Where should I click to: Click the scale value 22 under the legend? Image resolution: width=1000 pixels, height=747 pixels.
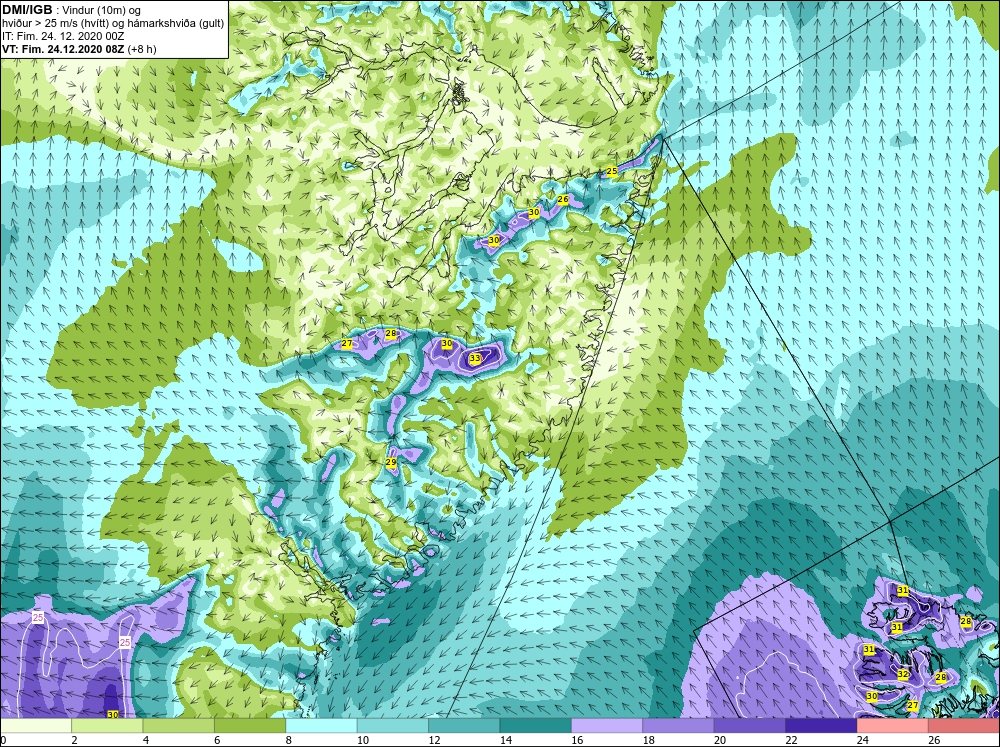[x=791, y=740]
